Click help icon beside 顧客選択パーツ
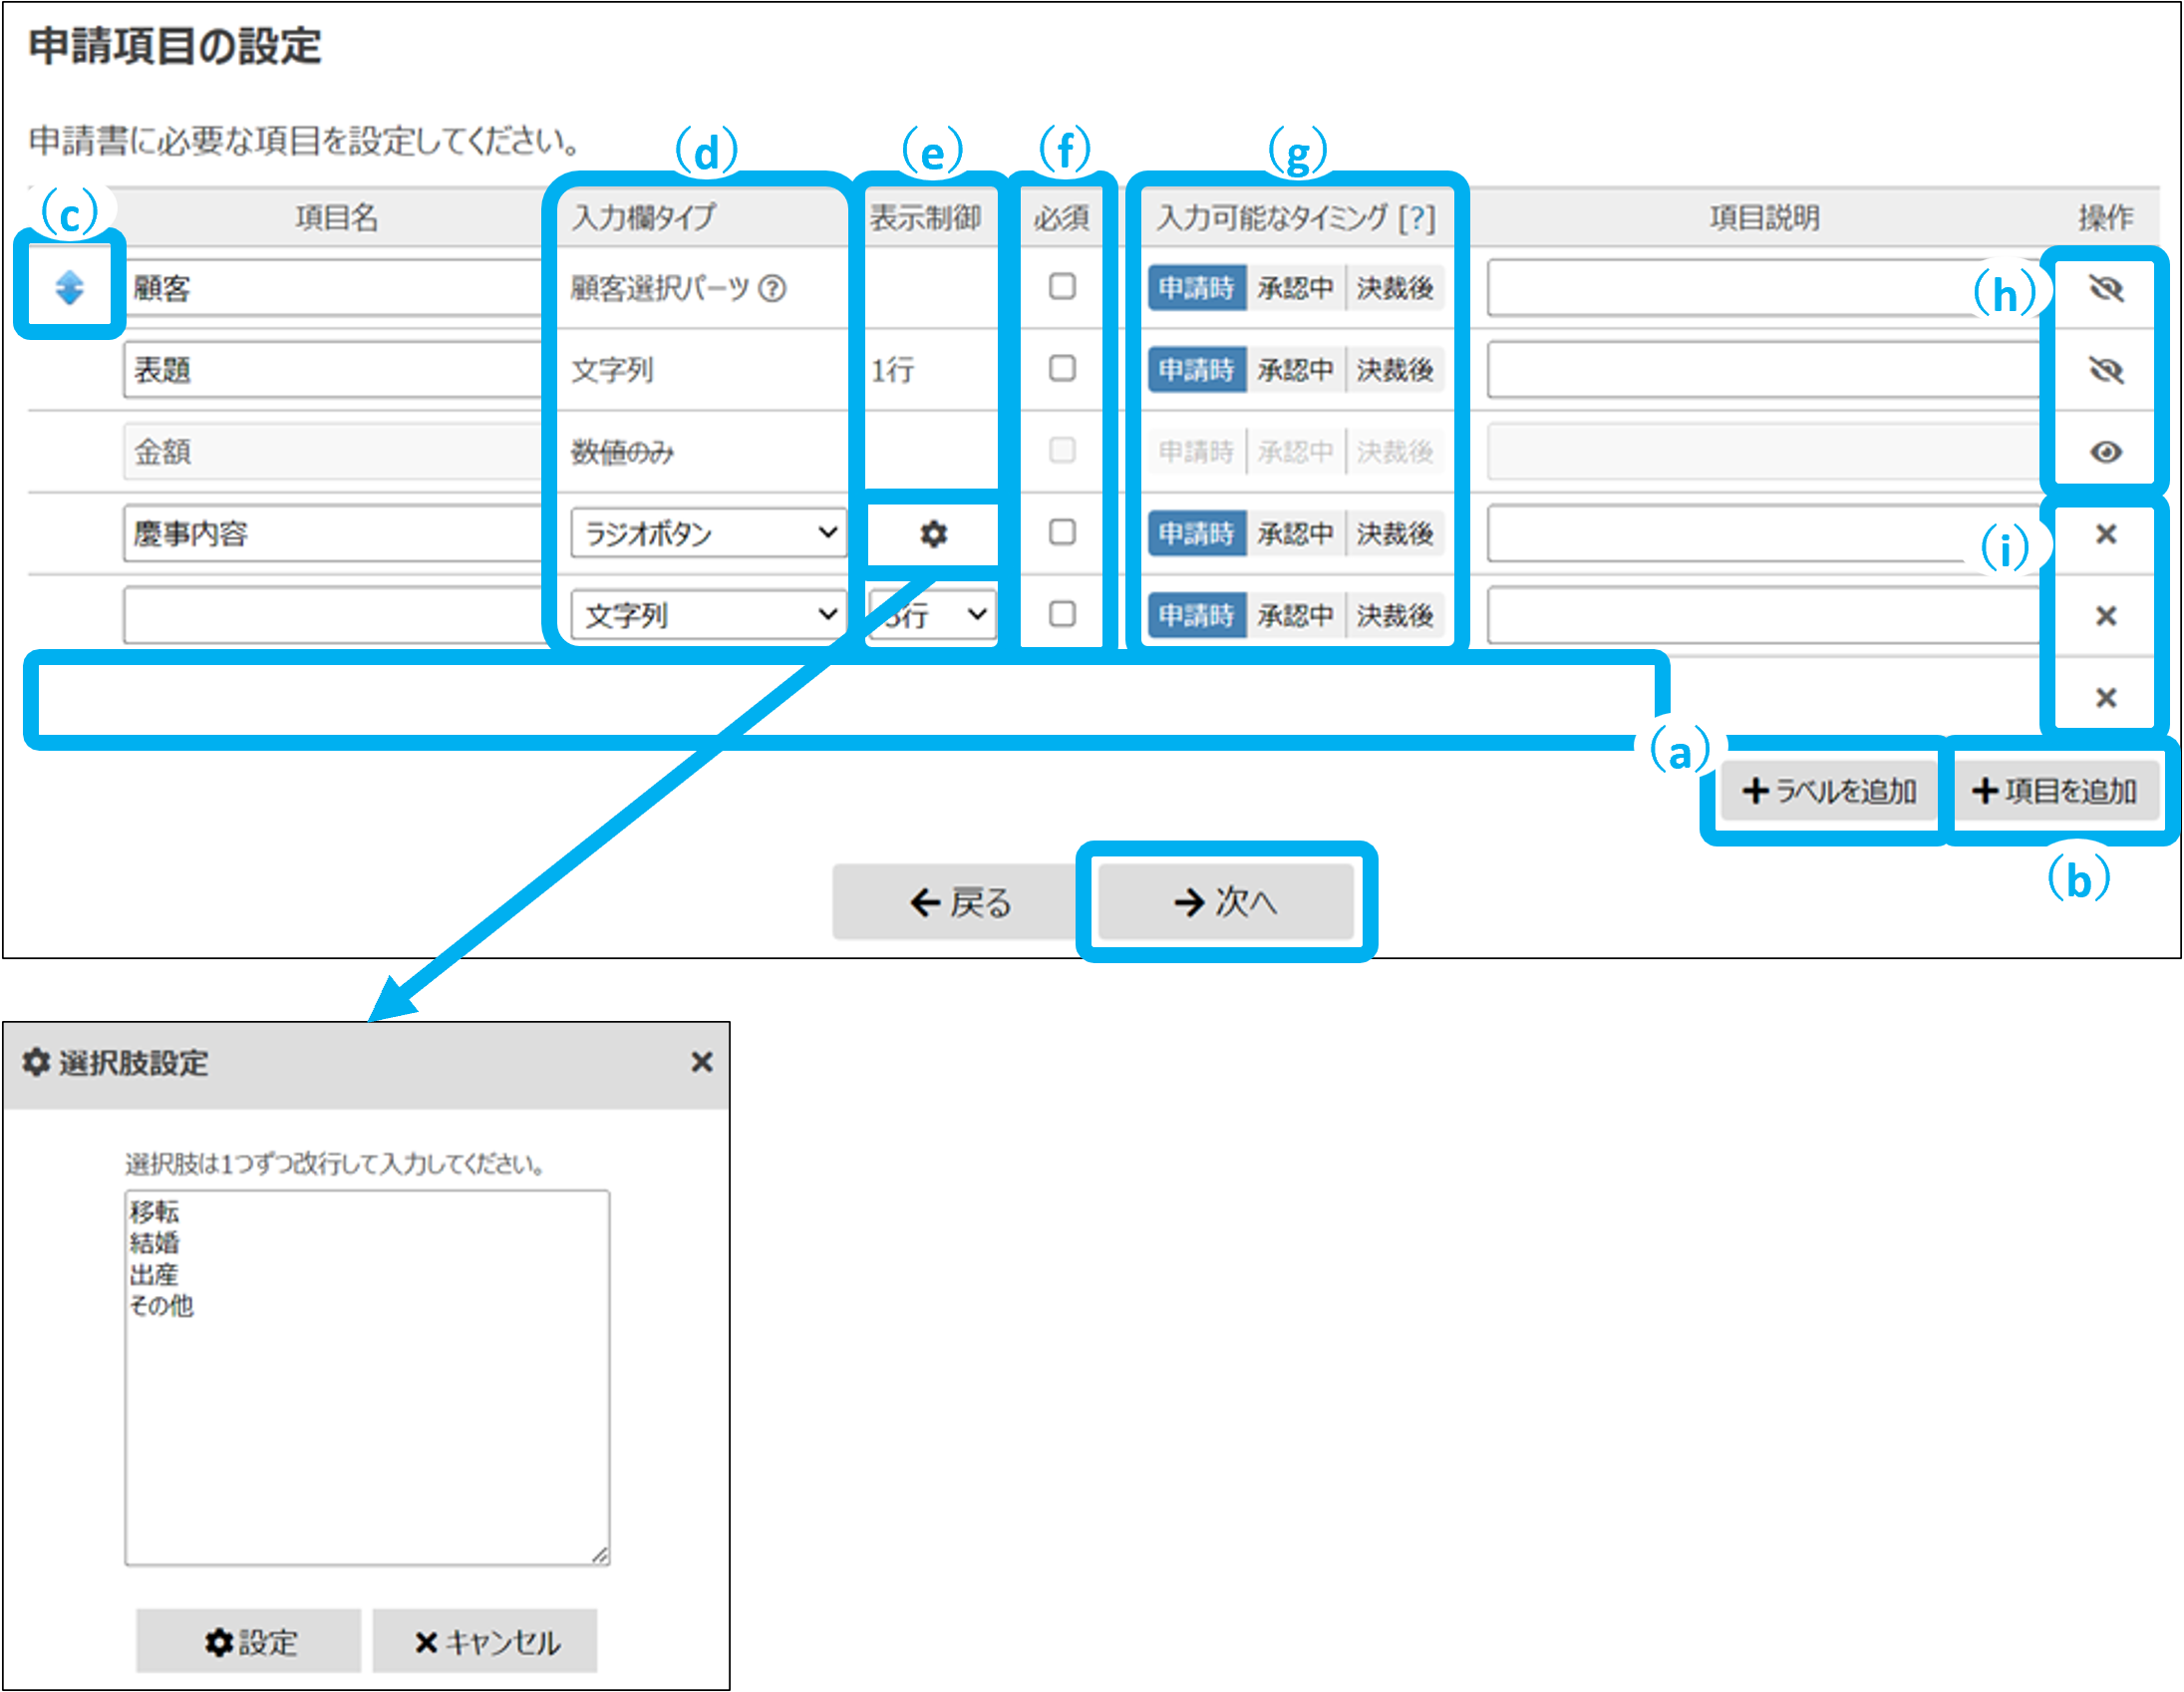Screen dimensions: 2184x1692 coord(772,288)
